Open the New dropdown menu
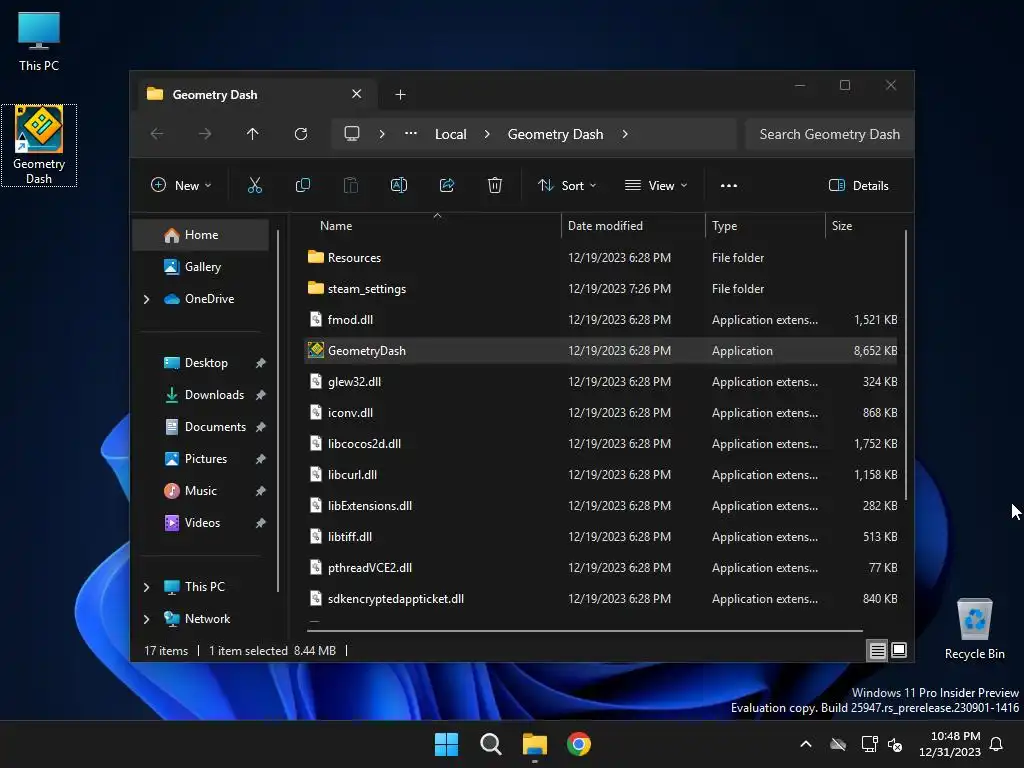Viewport: 1024px width, 768px height. pos(181,185)
